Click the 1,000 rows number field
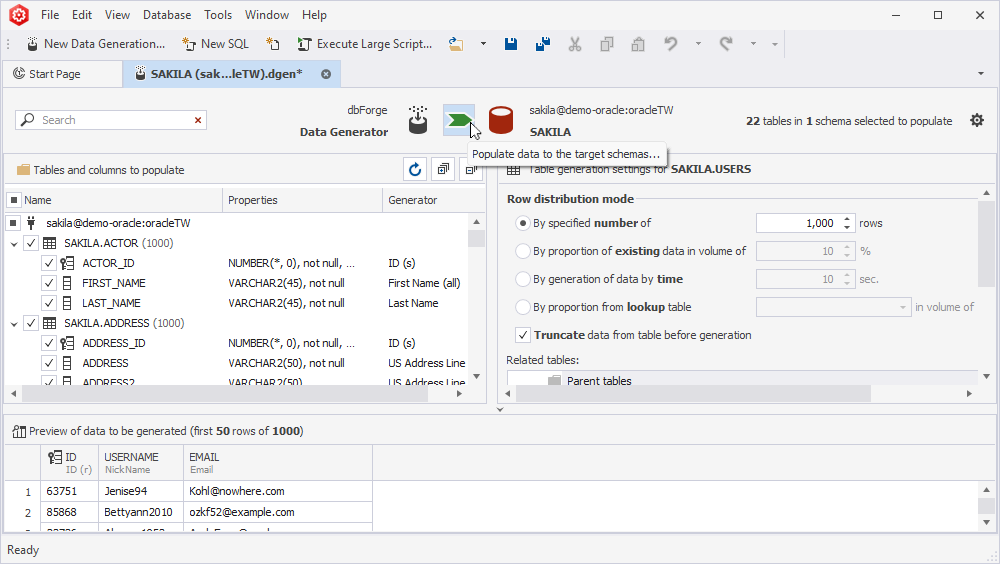 [798, 223]
